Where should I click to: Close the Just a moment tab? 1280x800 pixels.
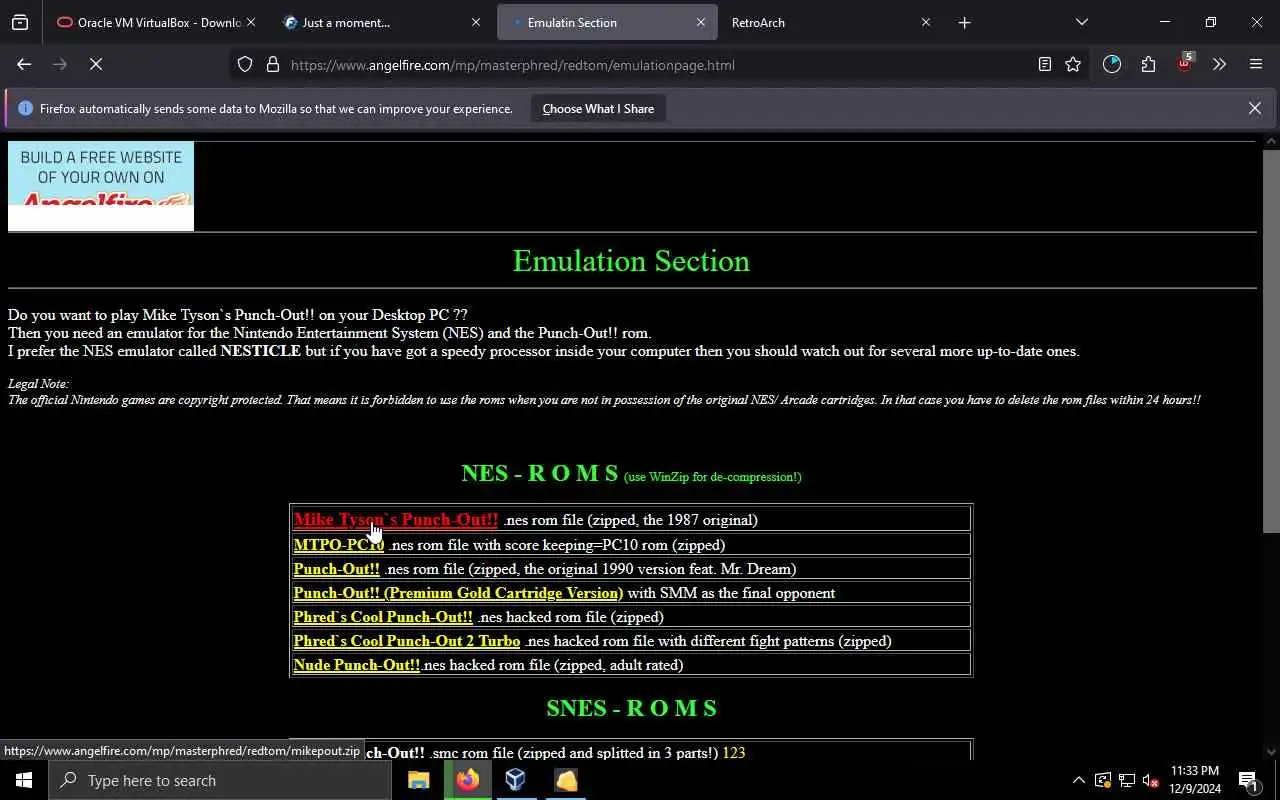[x=475, y=22]
